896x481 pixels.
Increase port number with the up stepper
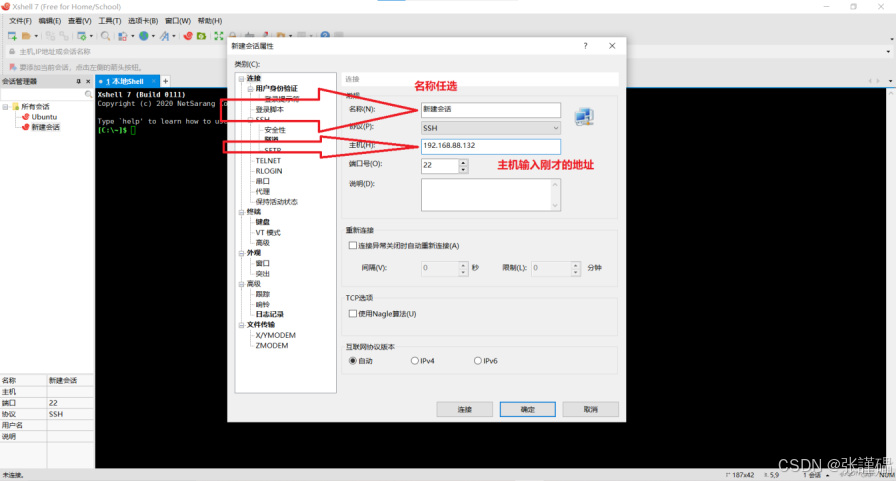[x=463, y=162]
